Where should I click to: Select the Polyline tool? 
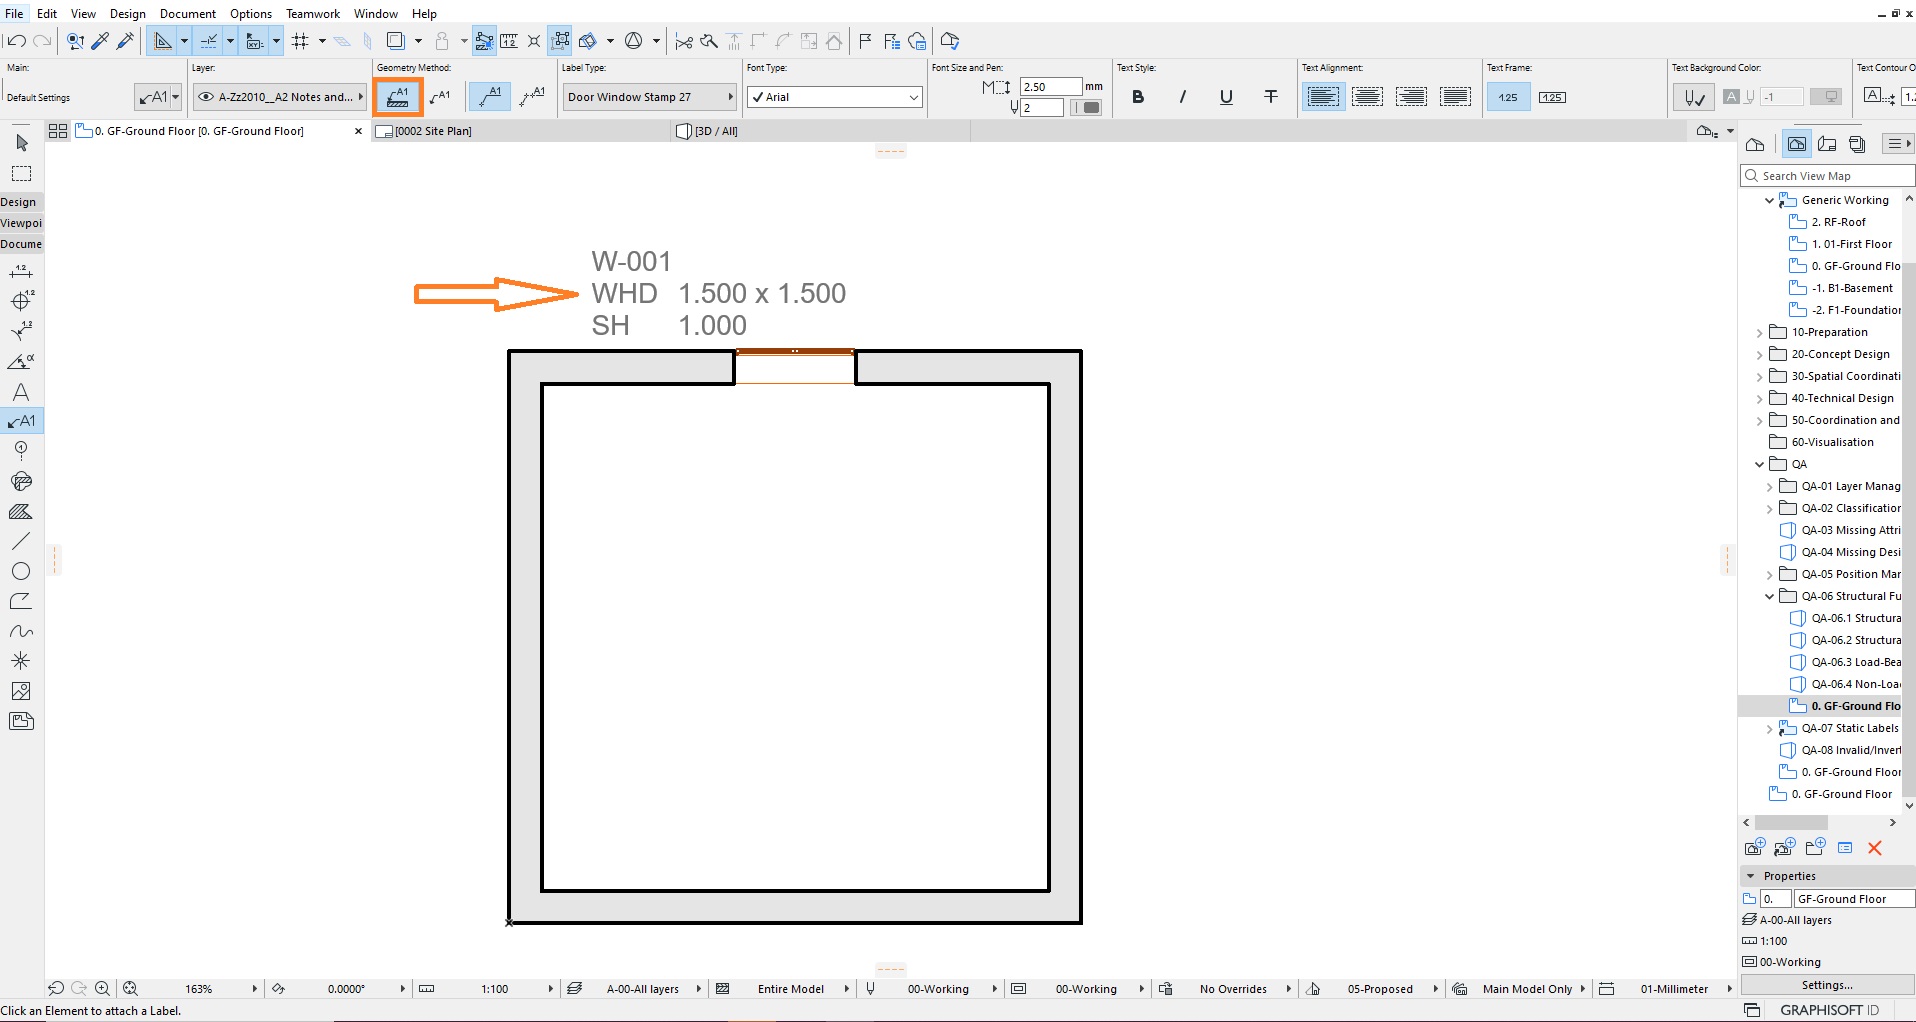(x=21, y=601)
